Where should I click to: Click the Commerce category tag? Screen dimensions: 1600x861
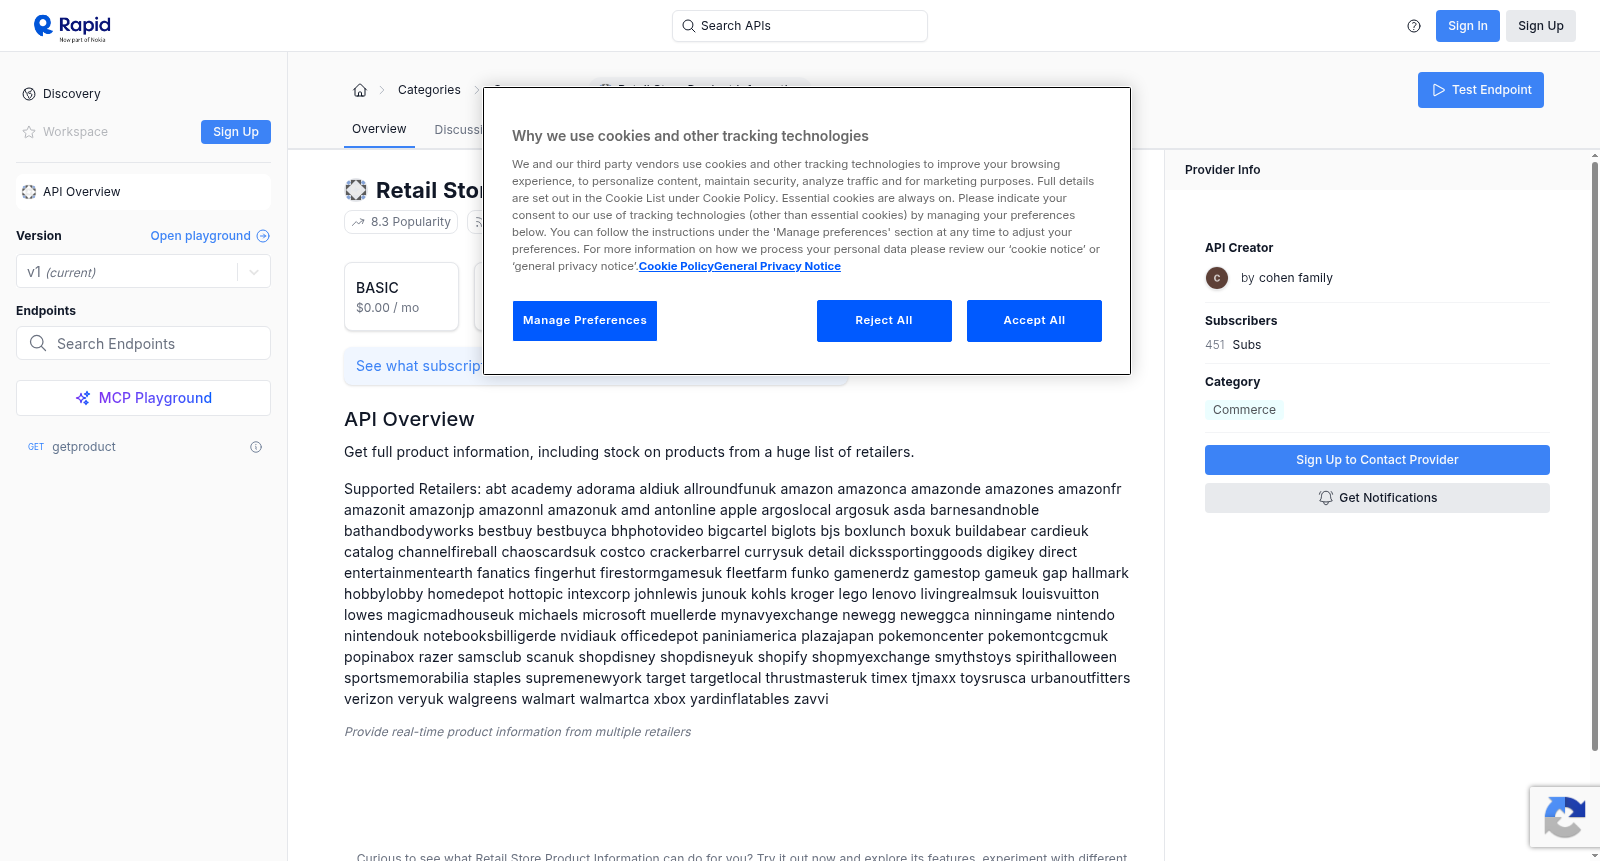(x=1244, y=410)
